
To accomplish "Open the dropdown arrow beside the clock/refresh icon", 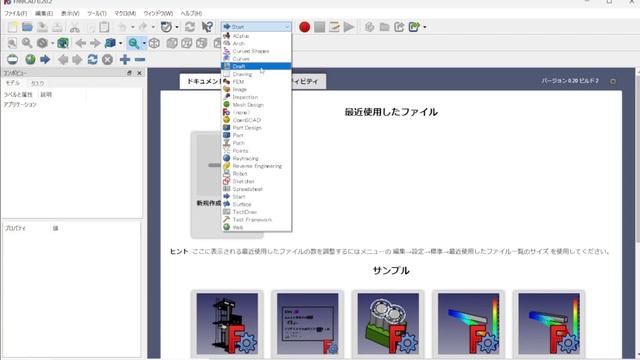I will [x=177, y=27].
